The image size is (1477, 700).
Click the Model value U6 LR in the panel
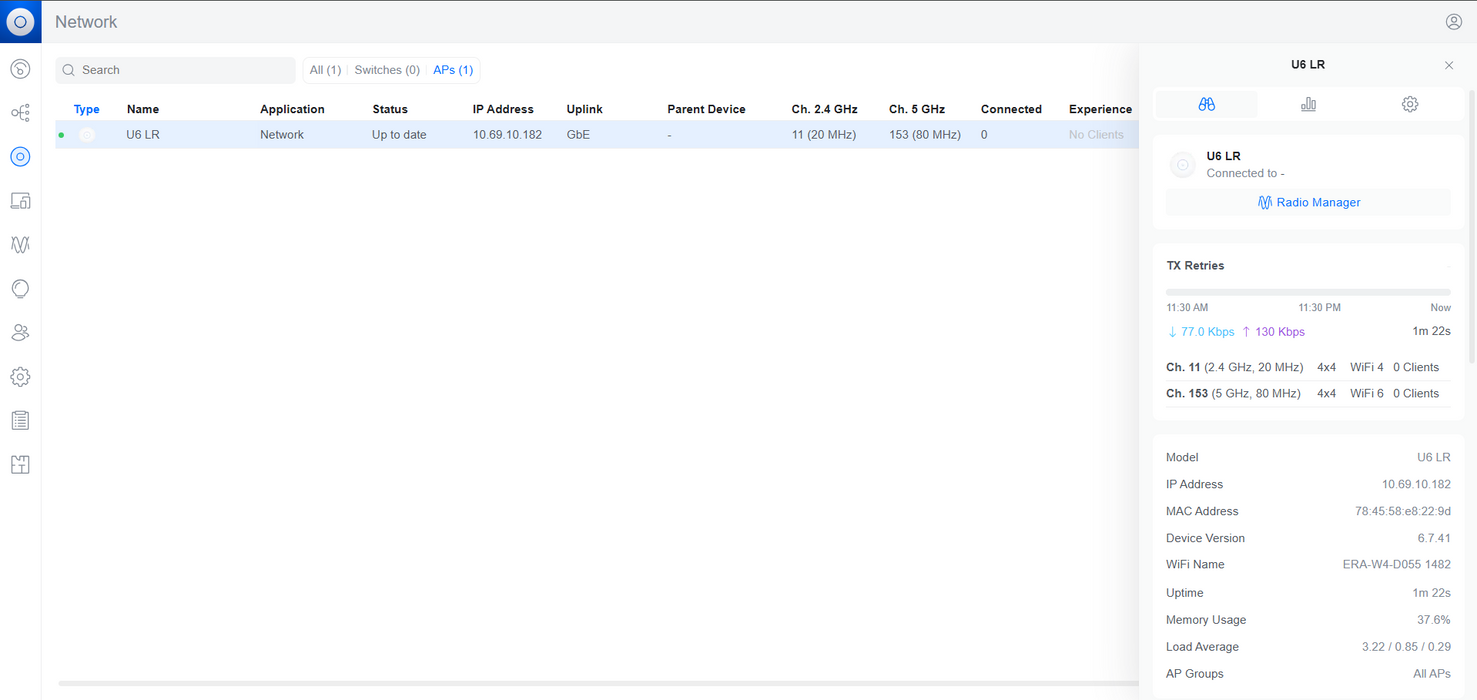pyautogui.click(x=1434, y=457)
